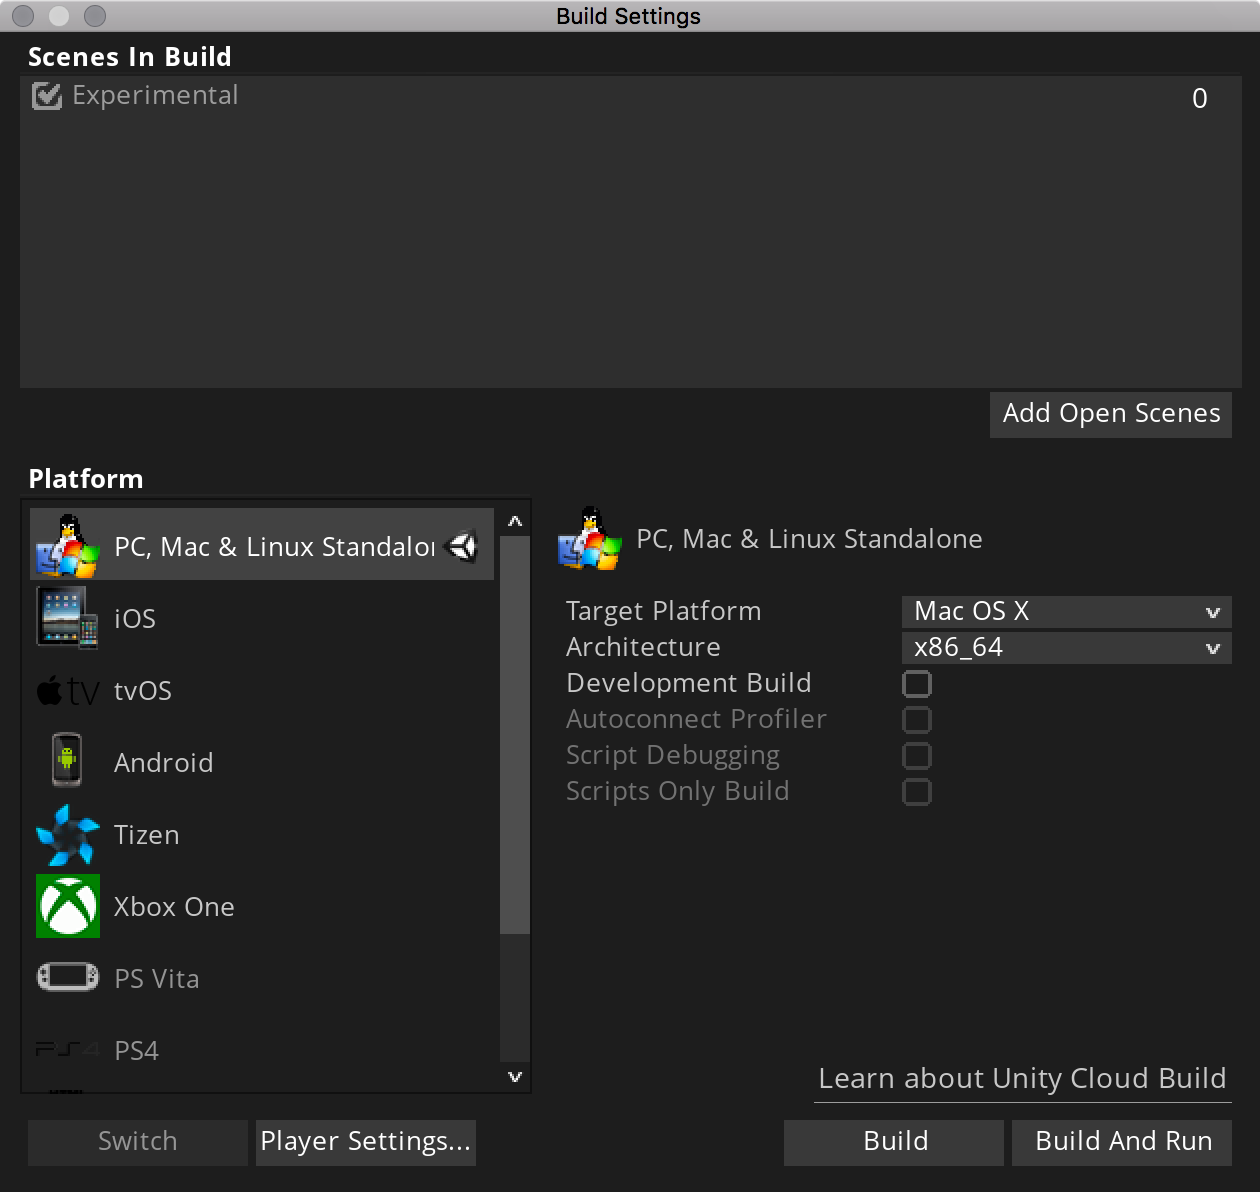Enable Scripts Only Build

917,791
